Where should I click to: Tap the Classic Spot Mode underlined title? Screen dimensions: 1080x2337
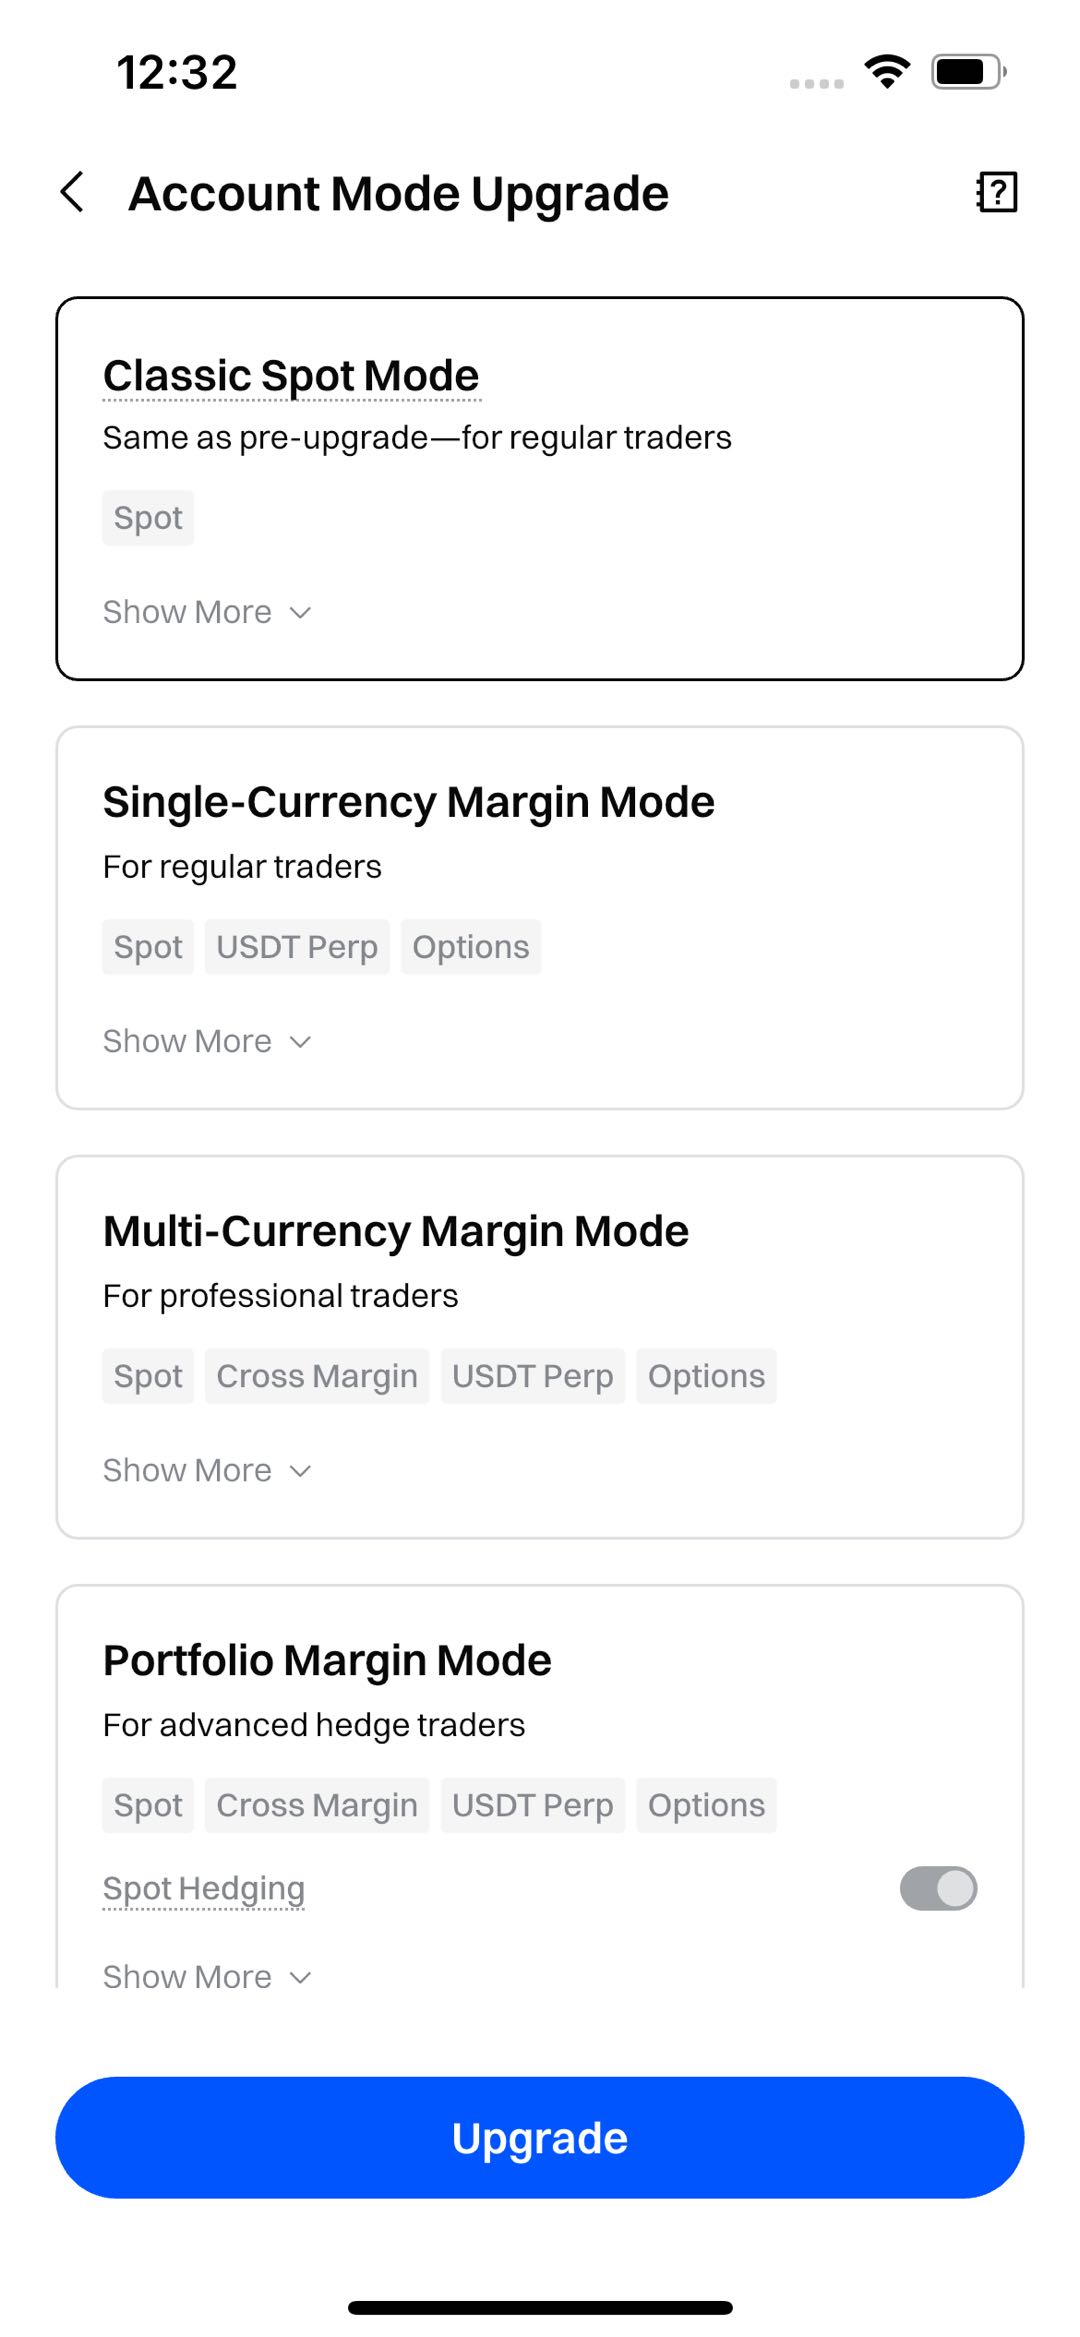tap(291, 376)
